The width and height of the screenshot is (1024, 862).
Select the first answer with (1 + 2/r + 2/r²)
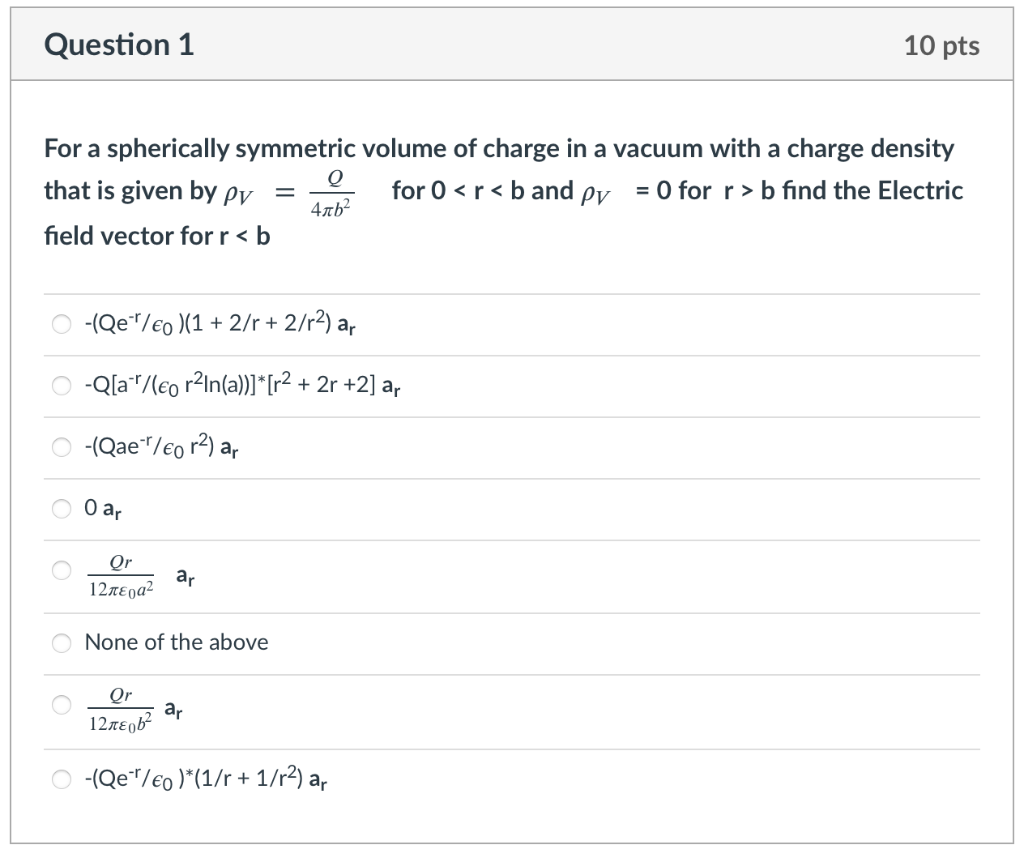(x=61, y=324)
